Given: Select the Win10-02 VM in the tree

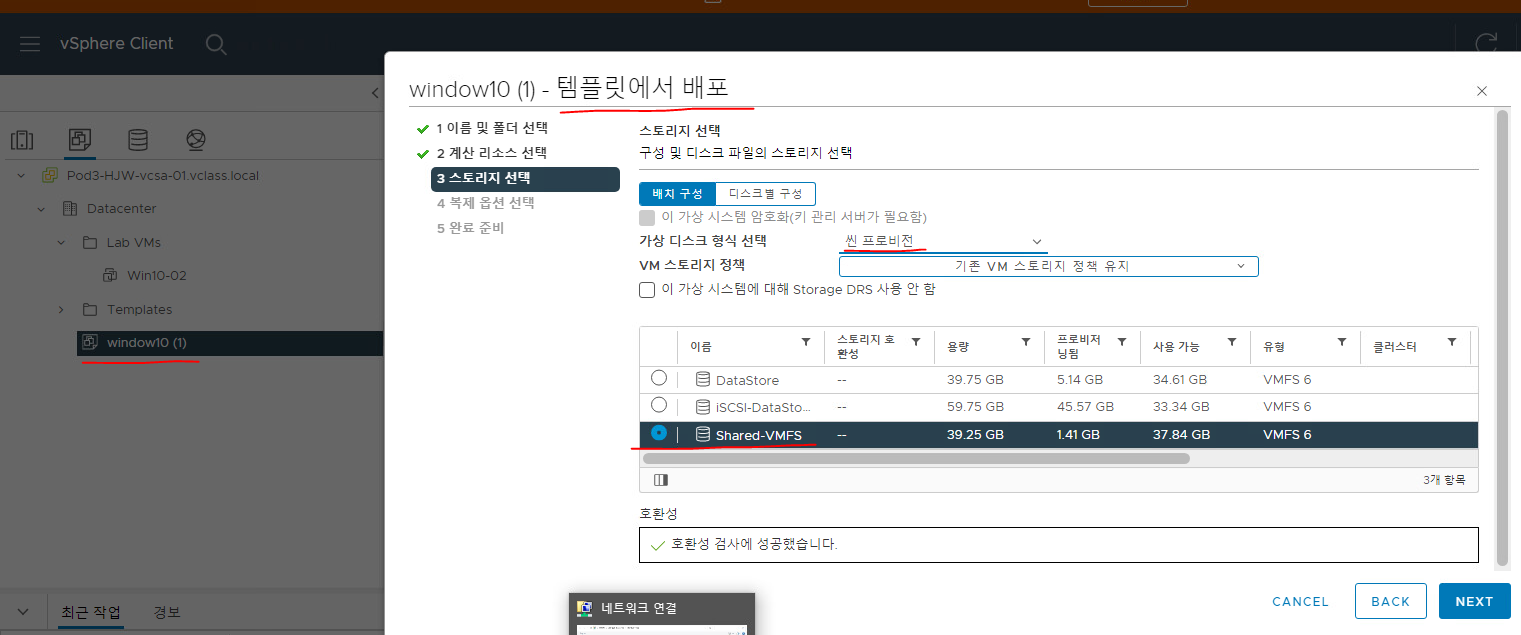Looking at the screenshot, I should [156, 276].
